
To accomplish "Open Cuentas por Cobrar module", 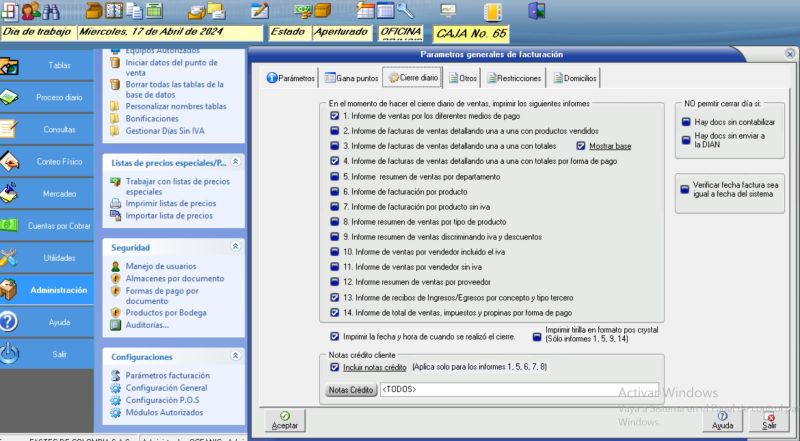I will tap(59, 225).
